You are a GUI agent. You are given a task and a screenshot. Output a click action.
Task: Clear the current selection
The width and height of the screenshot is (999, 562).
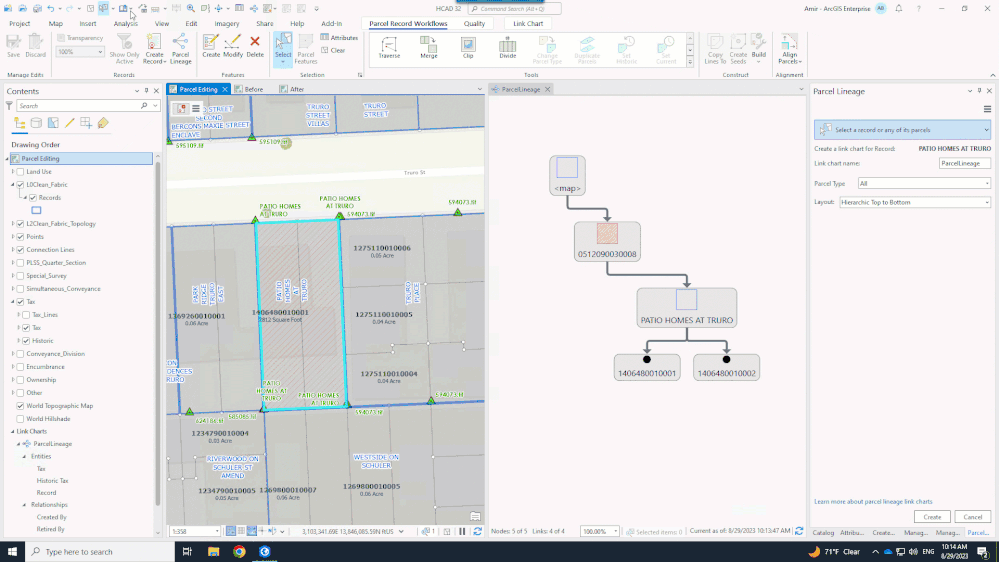click(x=333, y=50)
